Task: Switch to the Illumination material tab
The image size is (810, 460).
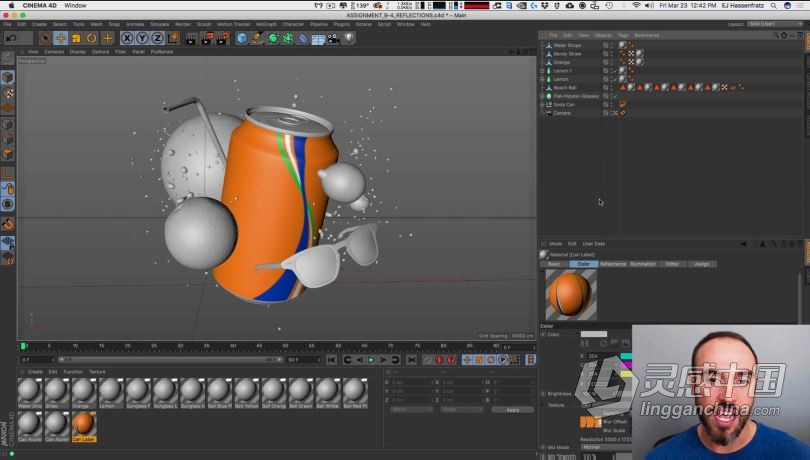Action: (643, 264)
